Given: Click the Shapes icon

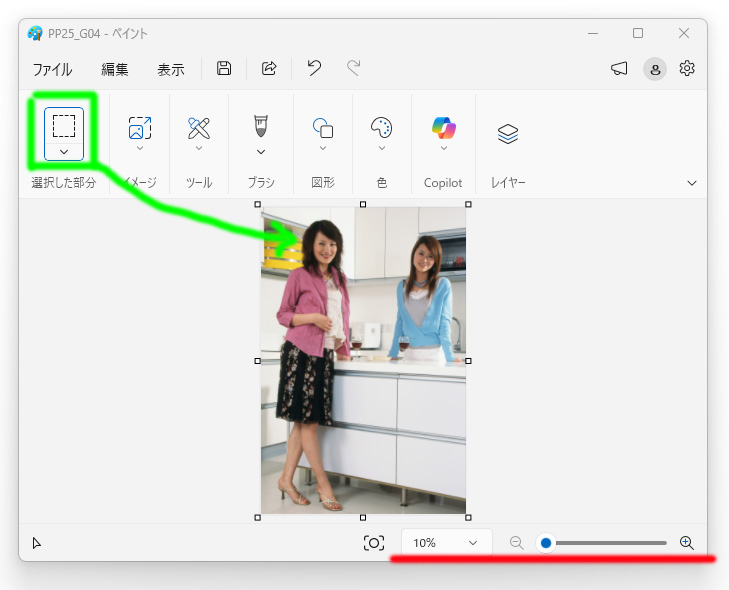Looking at the screenshot, I should pyautogui.click(x=323, y=128).
